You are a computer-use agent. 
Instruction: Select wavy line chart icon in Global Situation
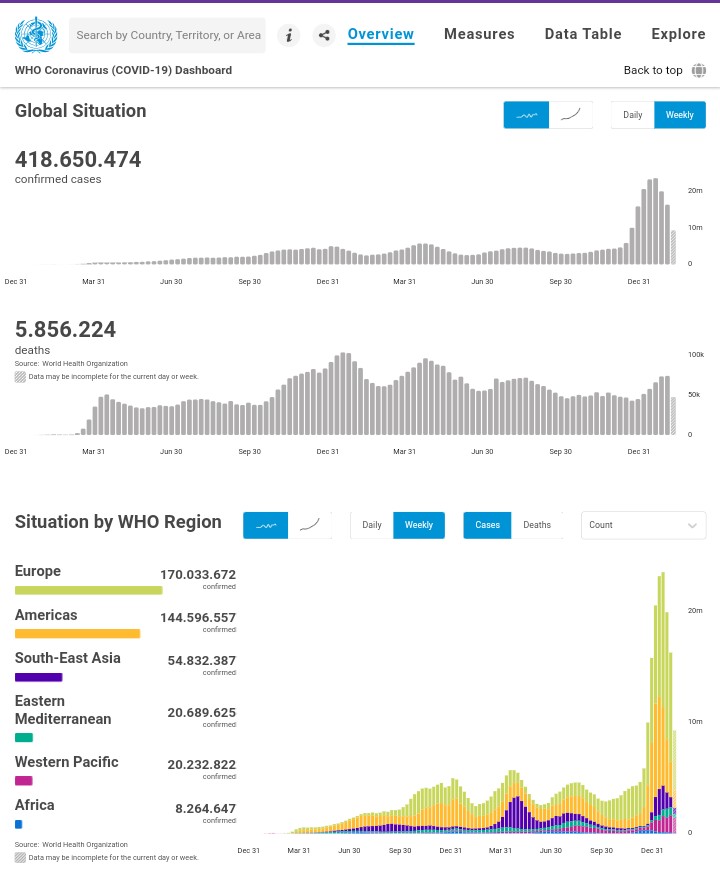click(526, 115)
